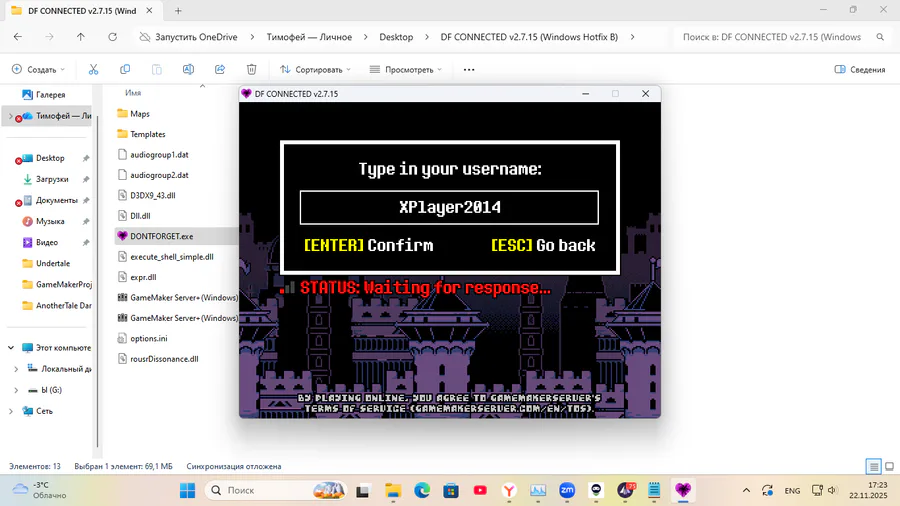Click the taskbar Поиск search box
This screenshot has height=506, width=900.
[x=276, y=491]
